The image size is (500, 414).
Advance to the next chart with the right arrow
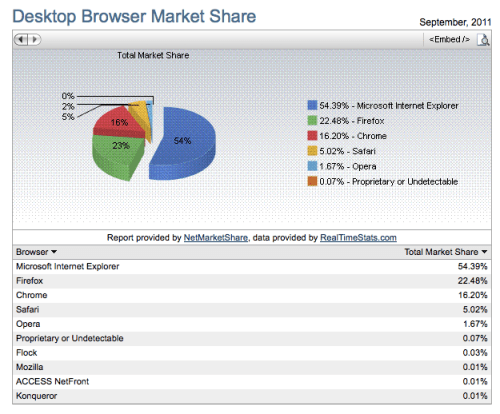(x=34, y=39)
